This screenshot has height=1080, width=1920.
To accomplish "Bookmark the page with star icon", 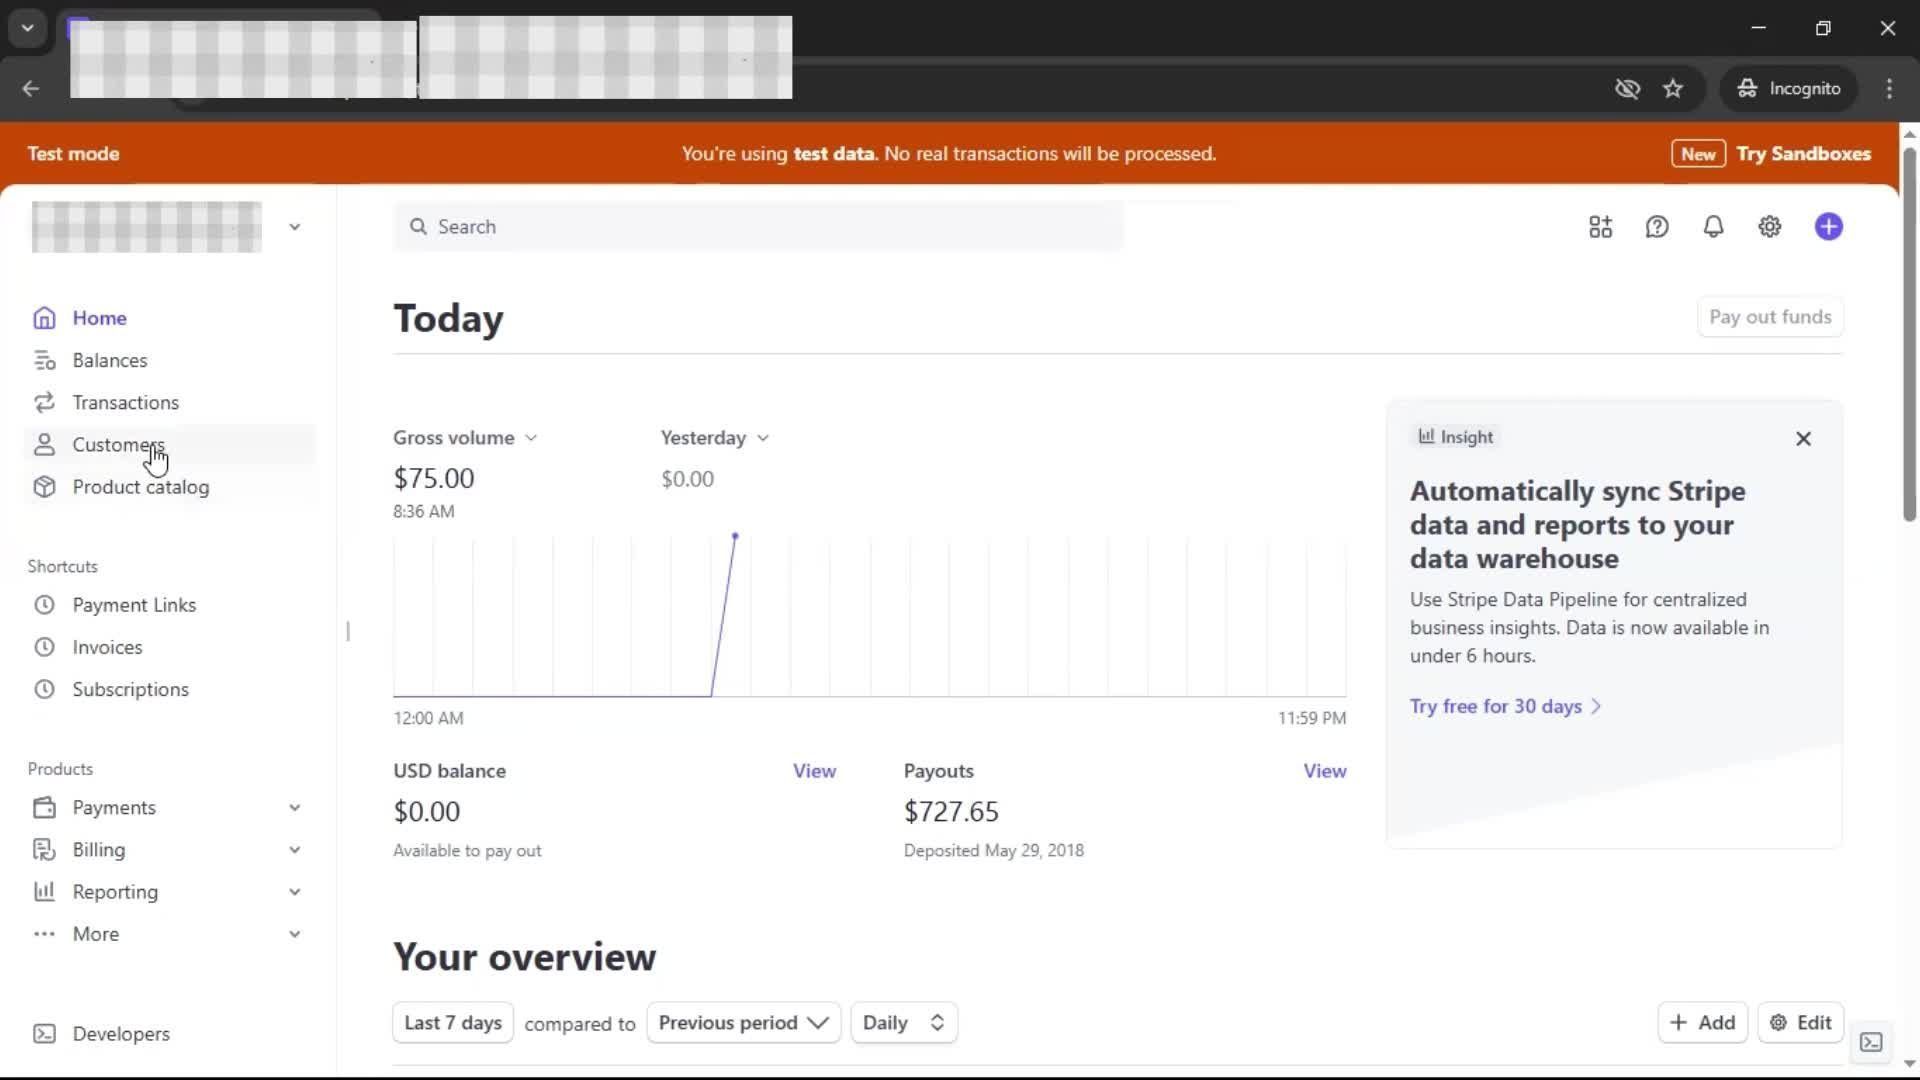I will tap(1673, 88).
